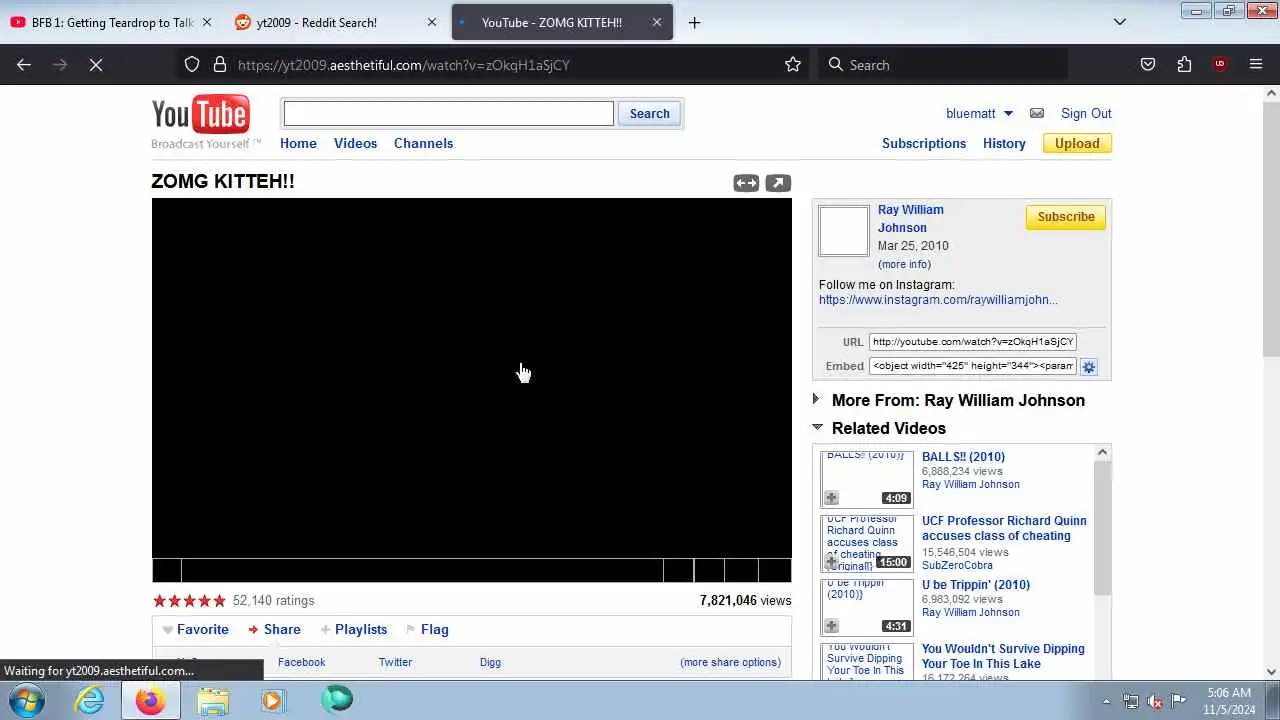Share video via Facebook link

click(301, 662)
